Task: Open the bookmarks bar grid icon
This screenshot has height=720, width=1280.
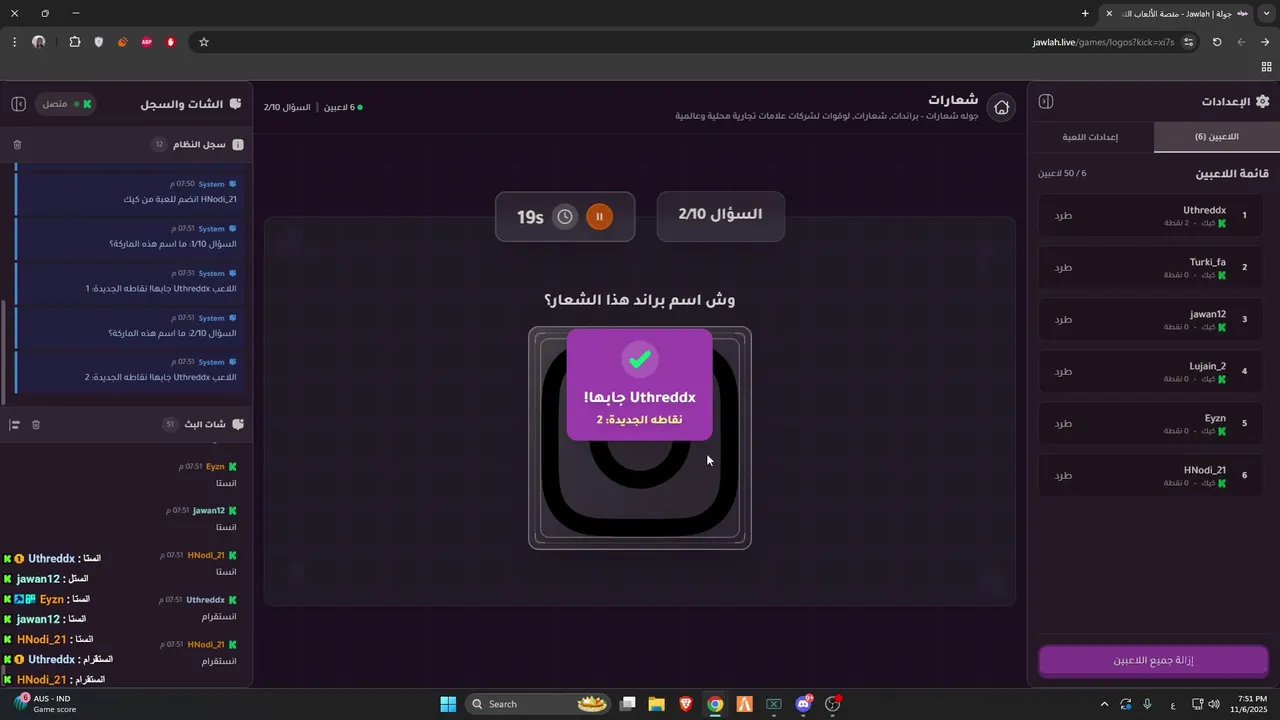Action: 1266,67
